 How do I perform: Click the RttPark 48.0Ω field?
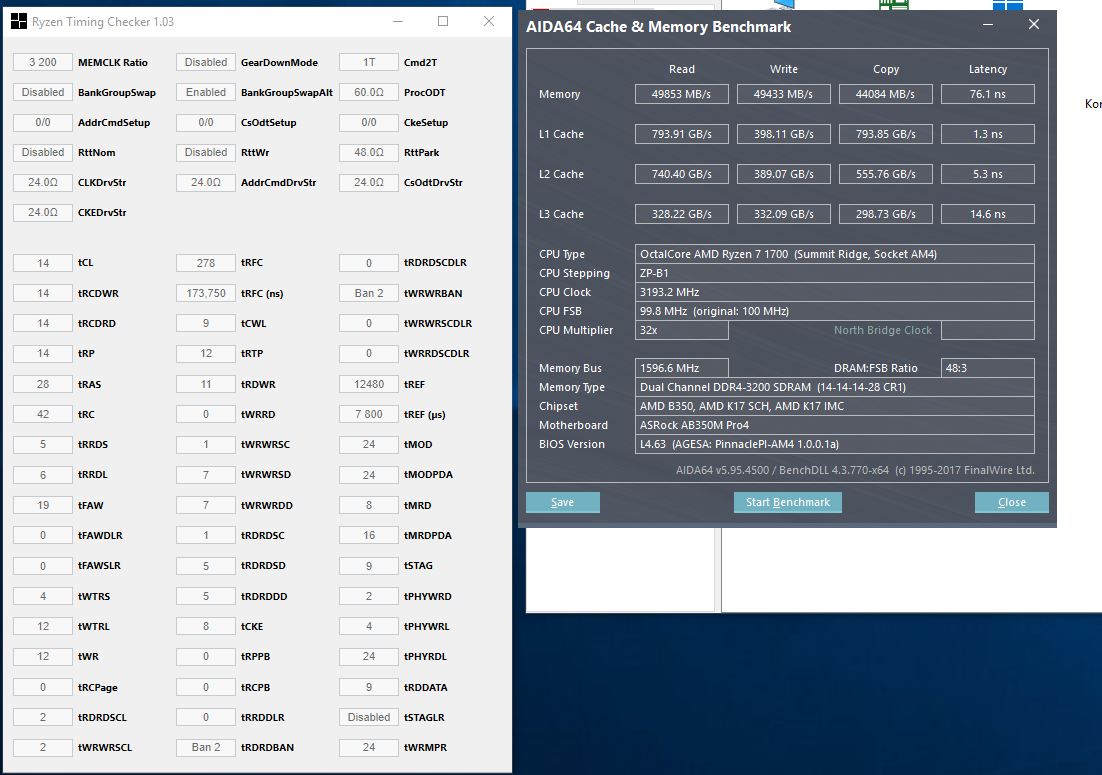point(369,152)
